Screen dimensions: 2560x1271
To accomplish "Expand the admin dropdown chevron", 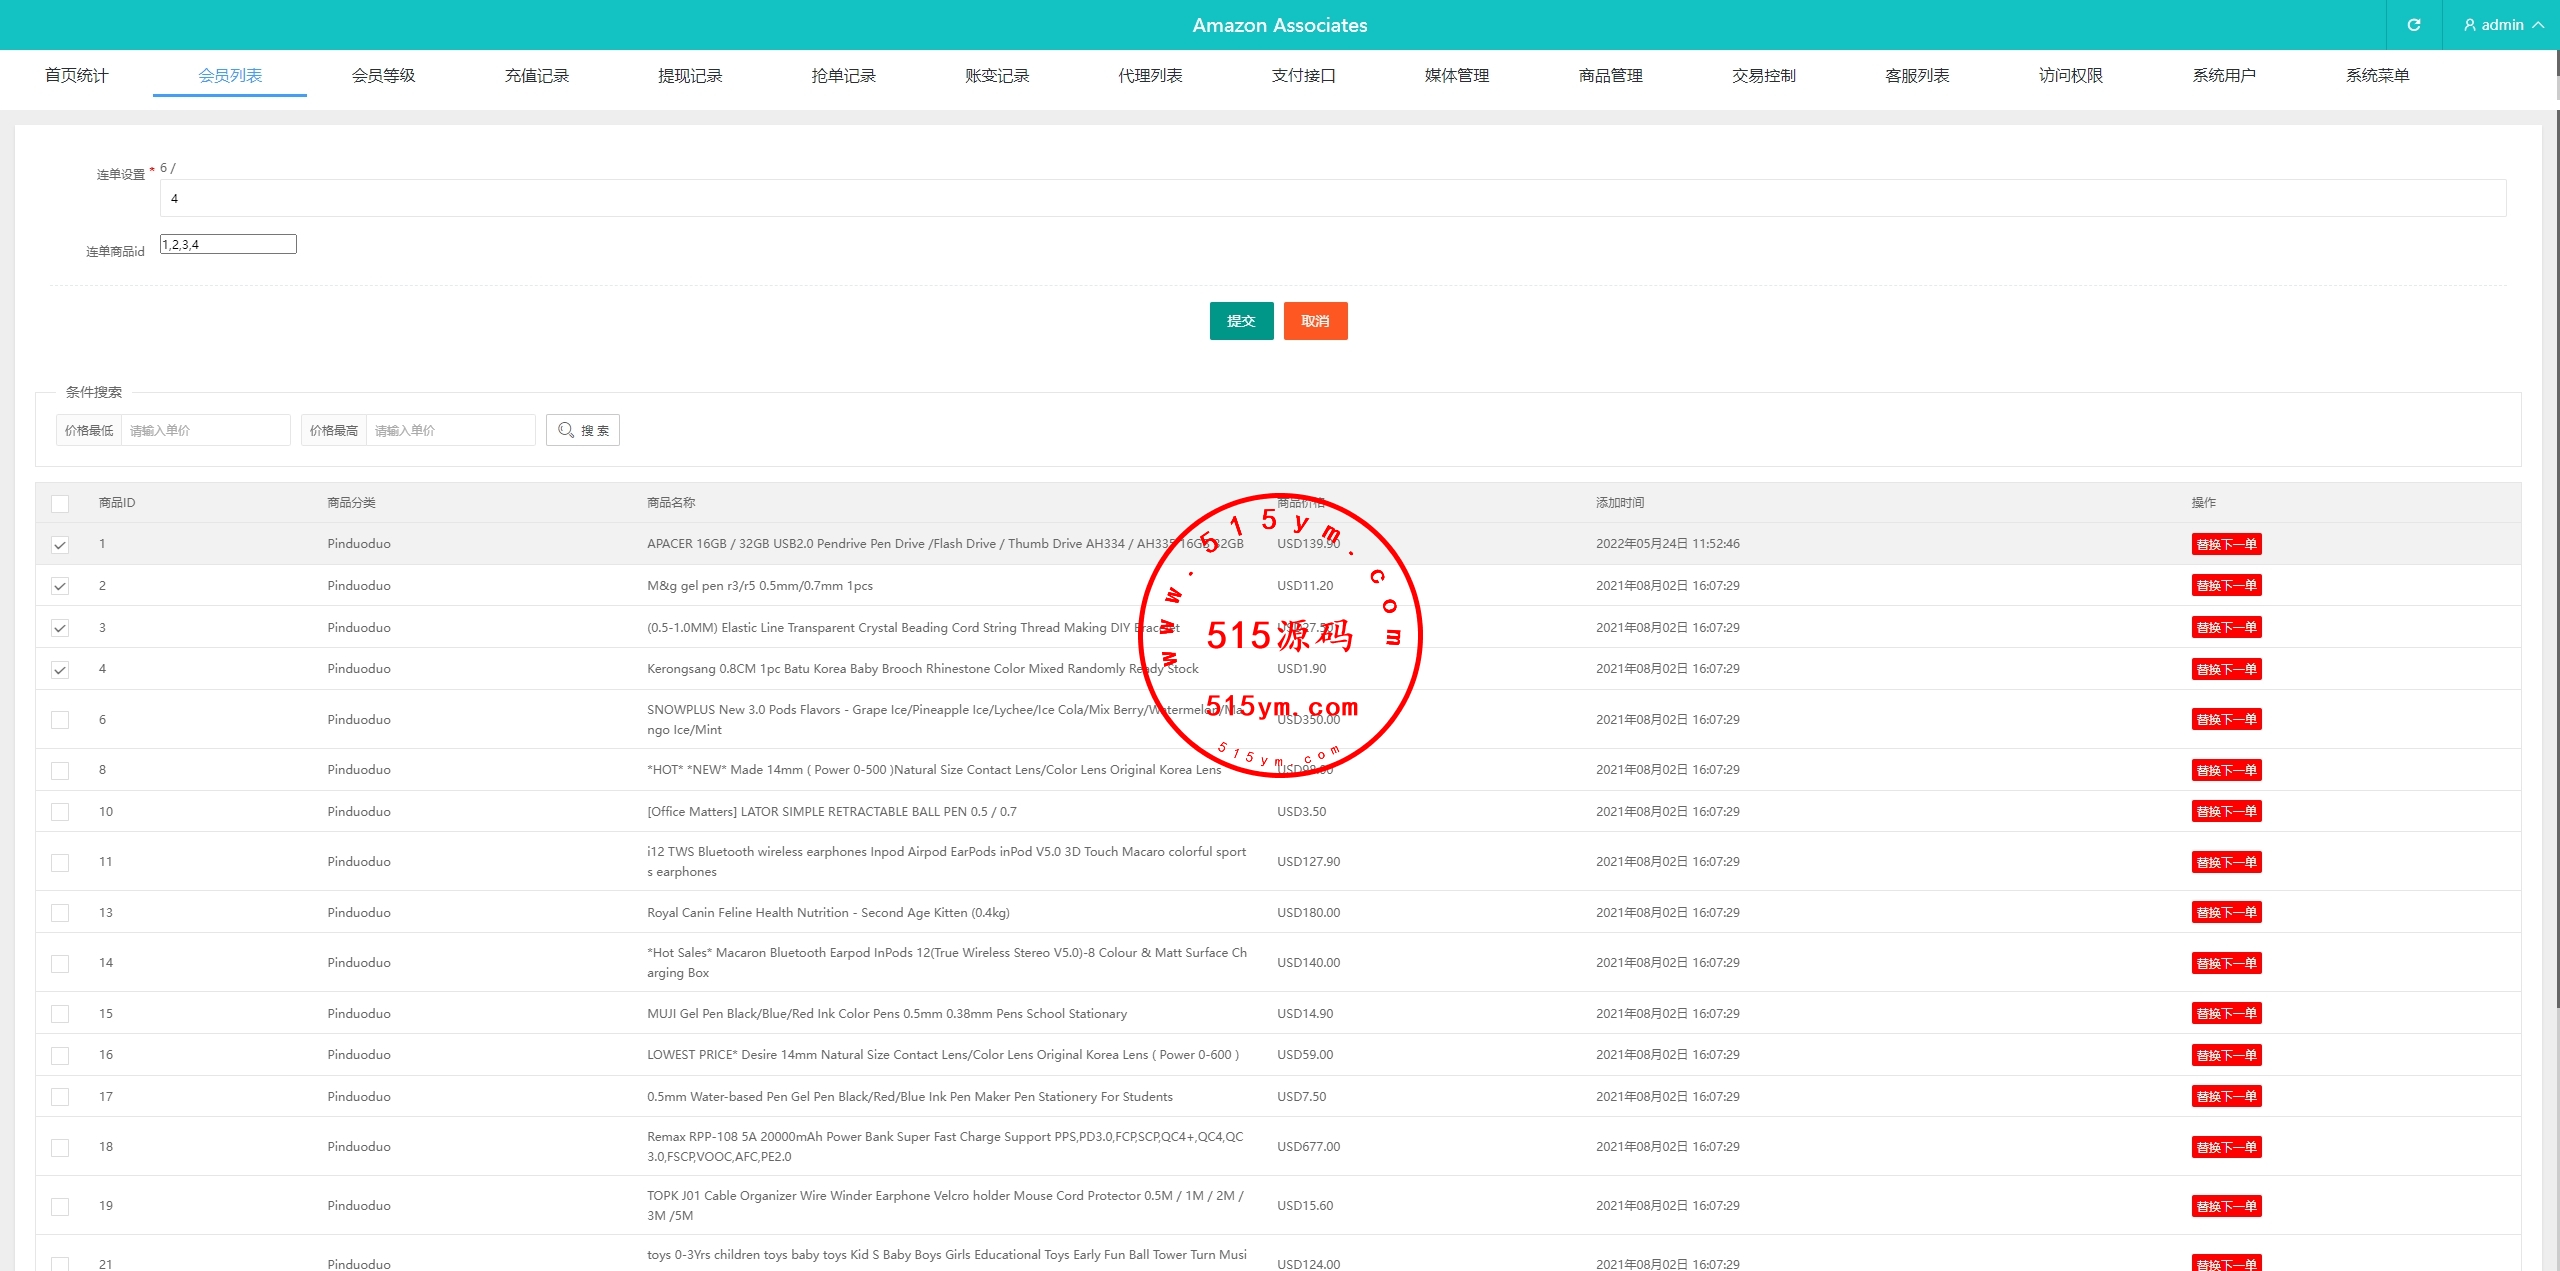I will 2539,25.
